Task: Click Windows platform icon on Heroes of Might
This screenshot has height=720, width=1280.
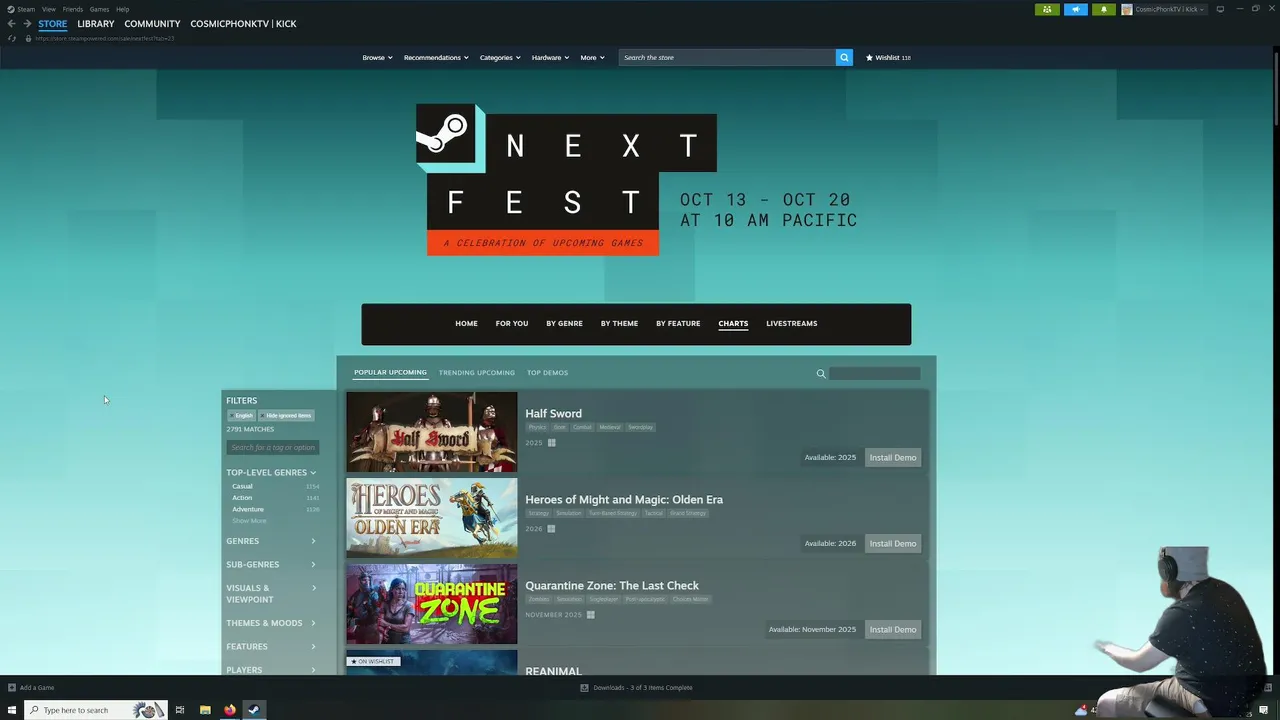Action: click(551, 528)
